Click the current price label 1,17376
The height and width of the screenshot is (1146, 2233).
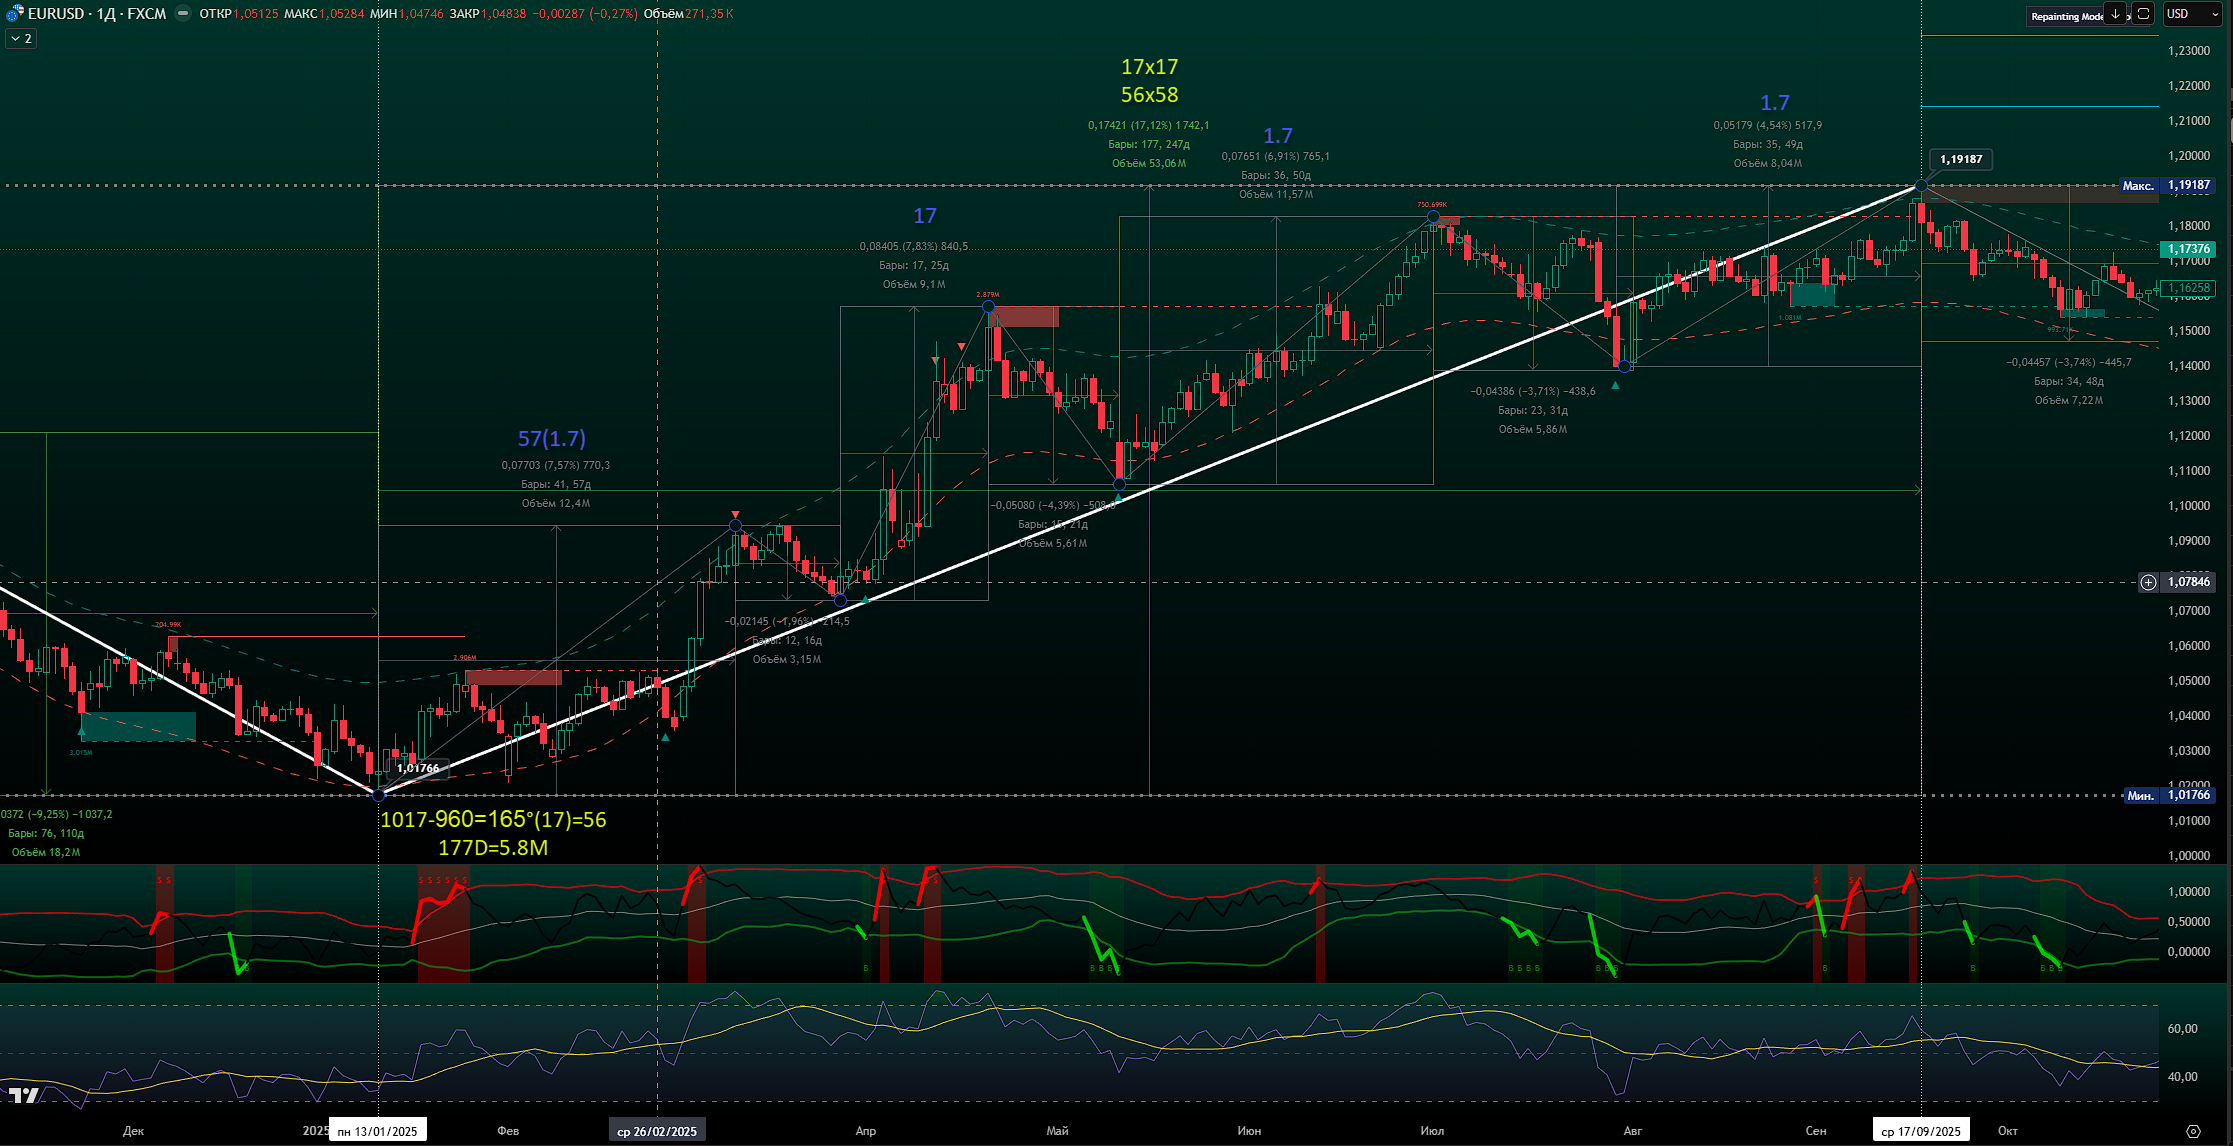[2188, 249]
